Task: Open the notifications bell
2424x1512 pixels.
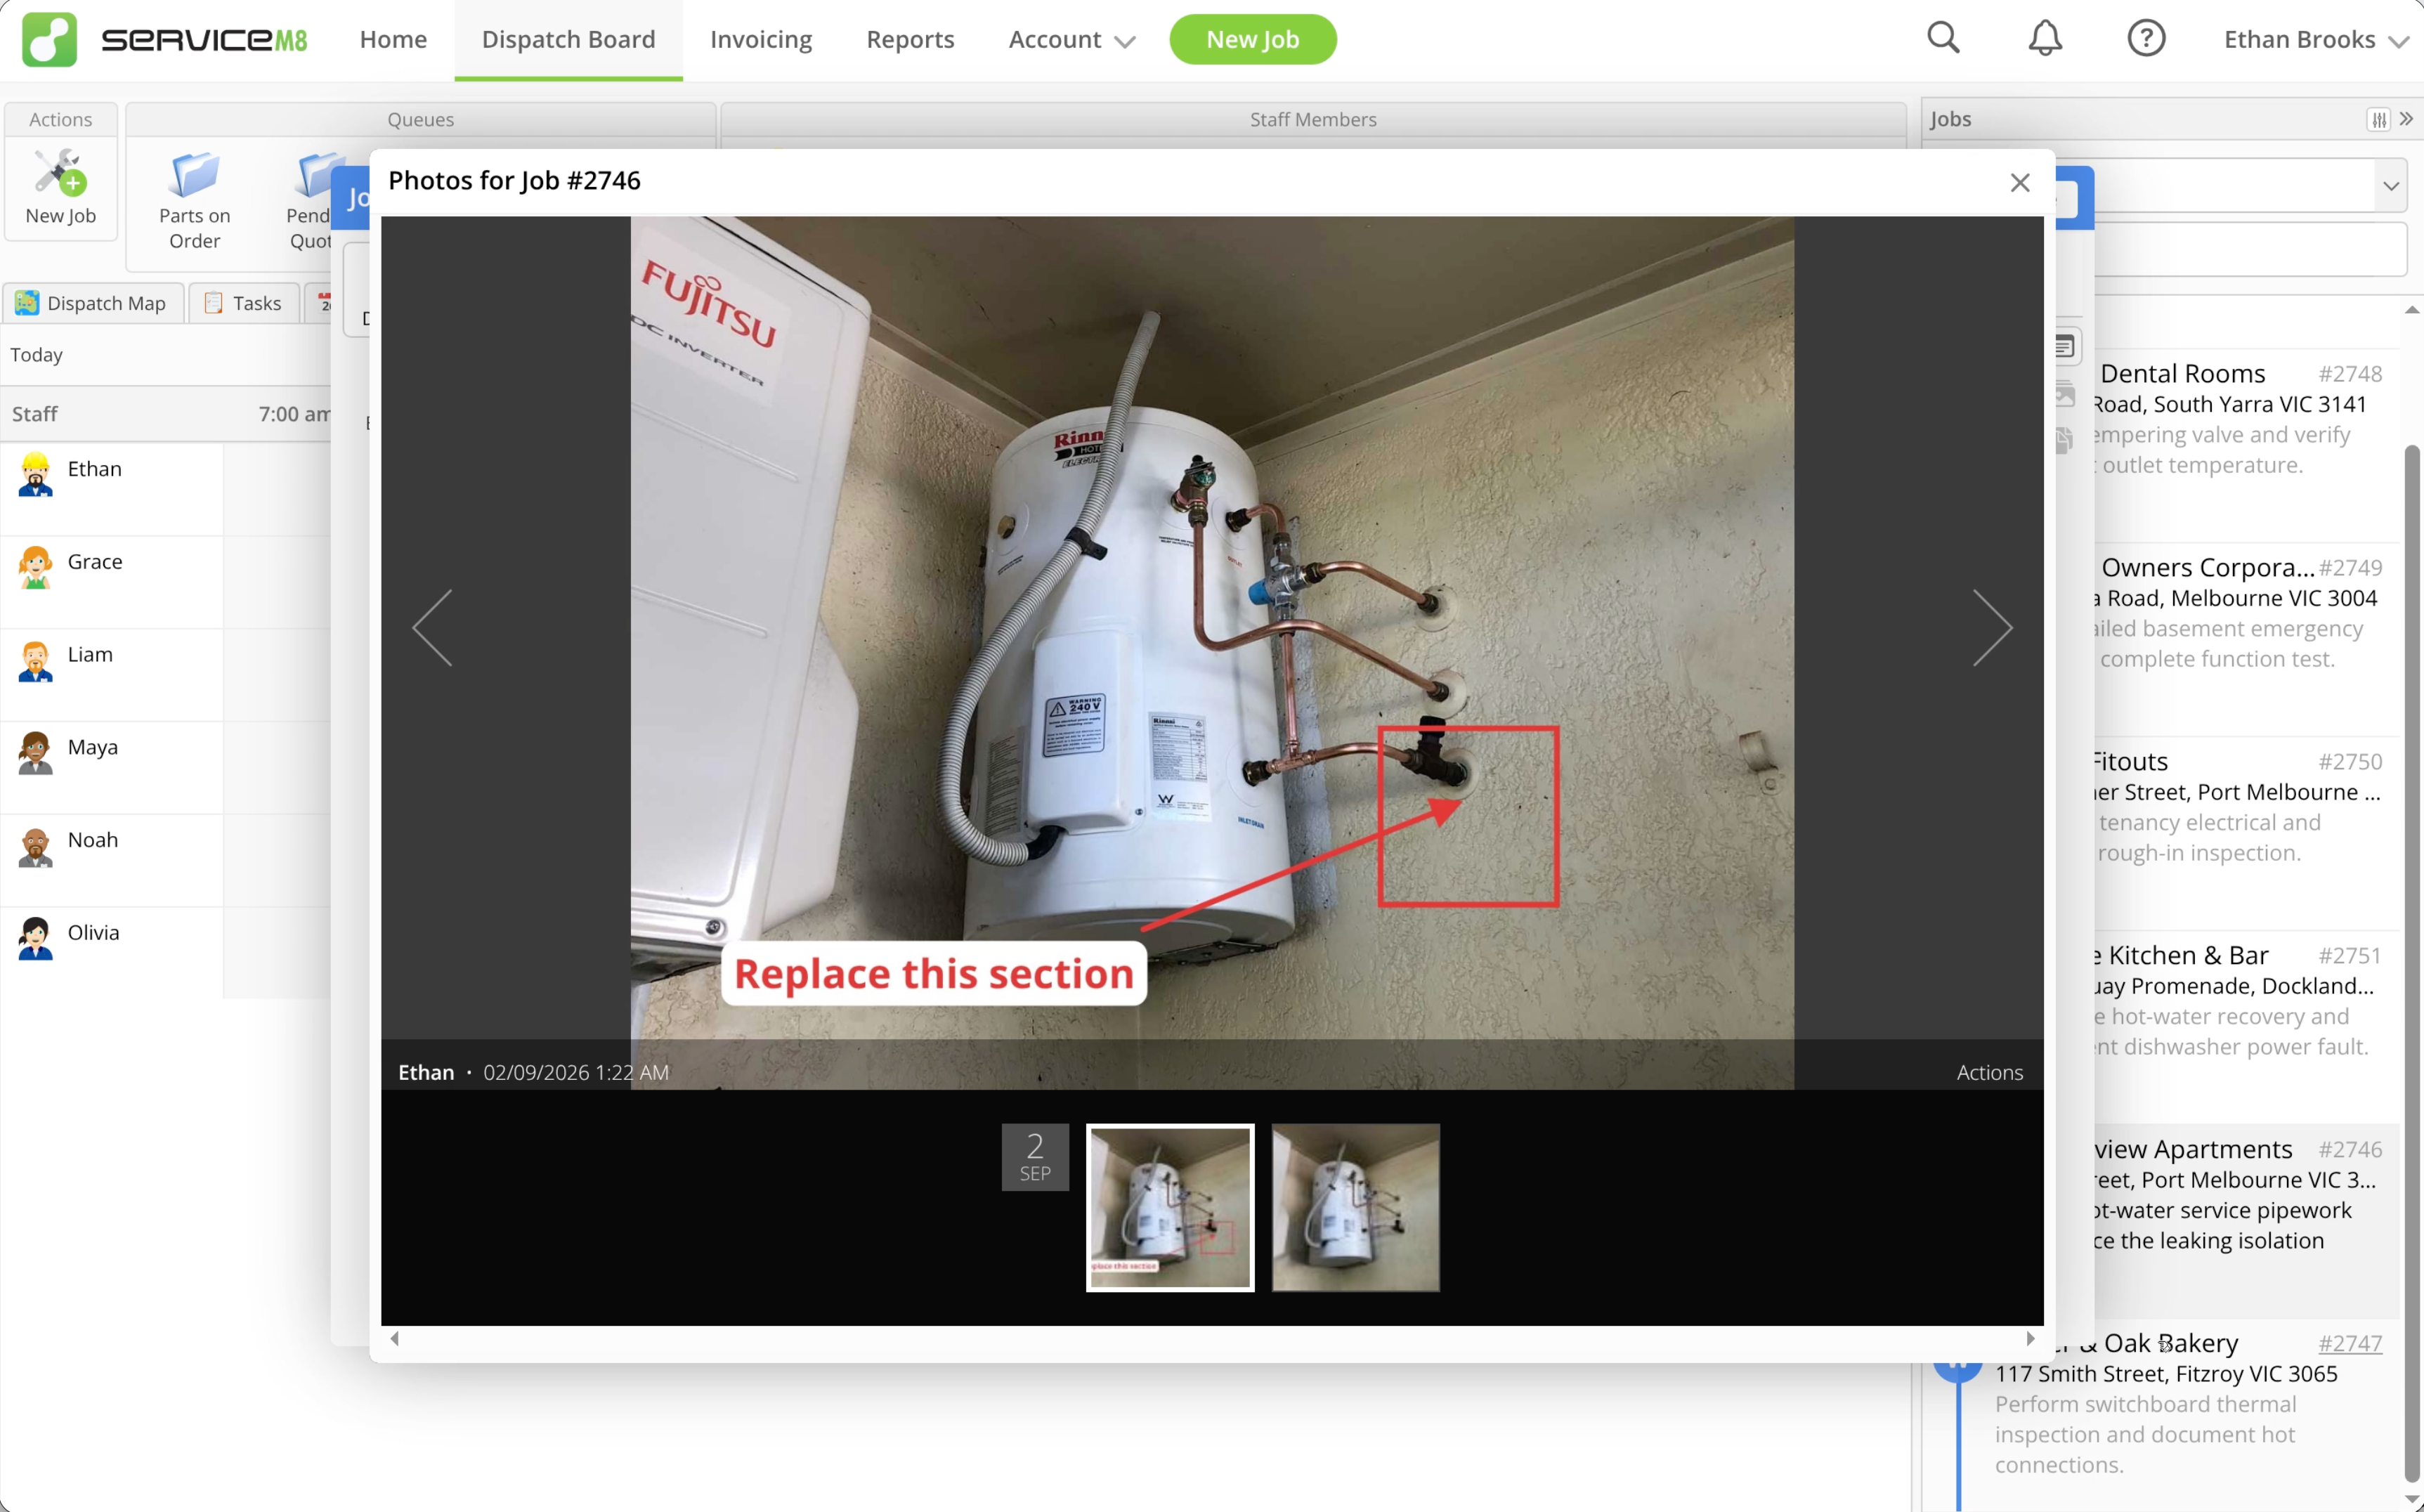Action: (x=2045, y=38)
